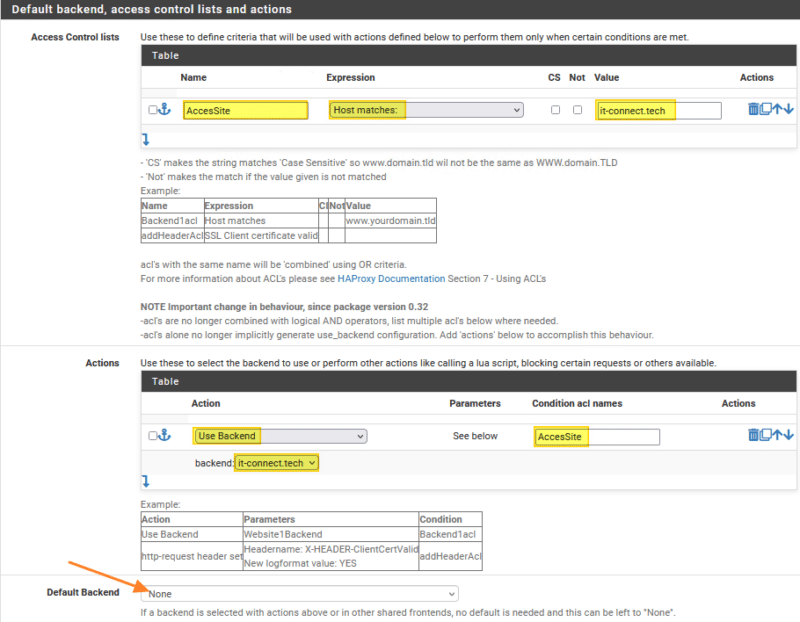Open the Action dropdown showing Use Backend
Viewport: 800px width, 622px height.
pos(280,436)
